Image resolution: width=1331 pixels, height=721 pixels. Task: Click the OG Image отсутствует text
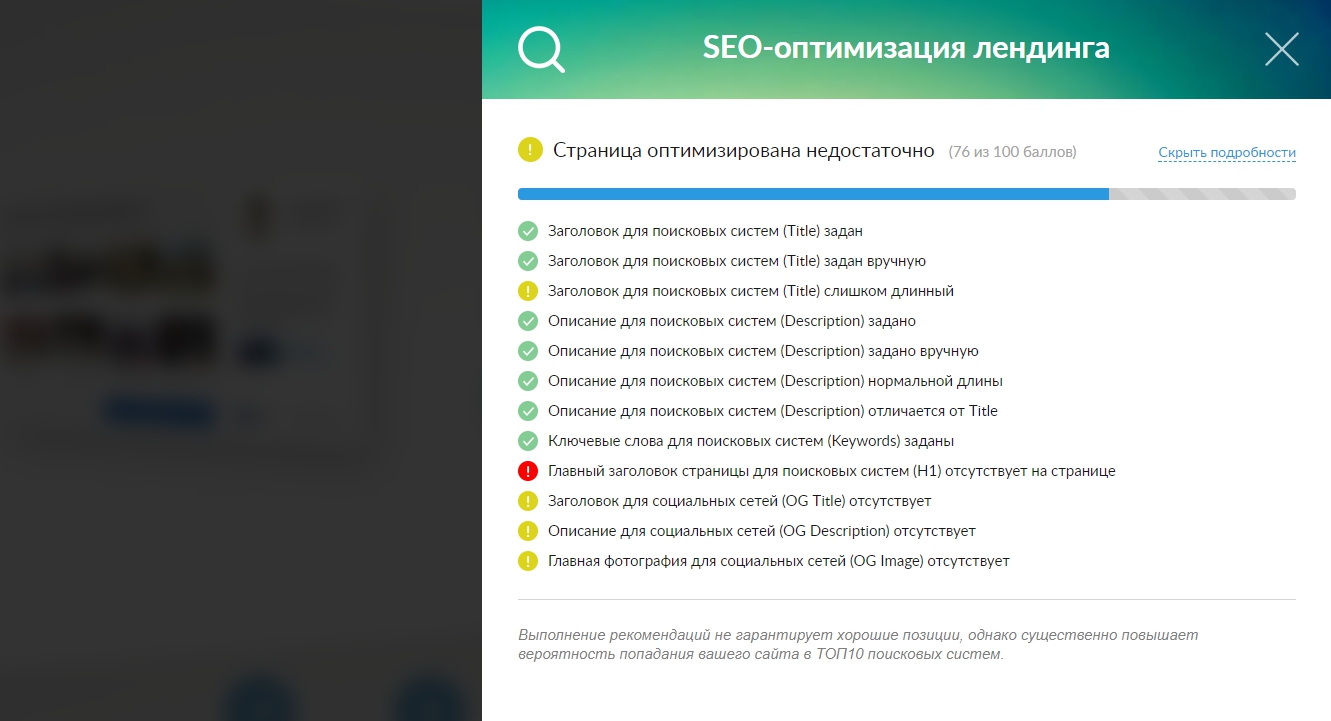(778, 561)
